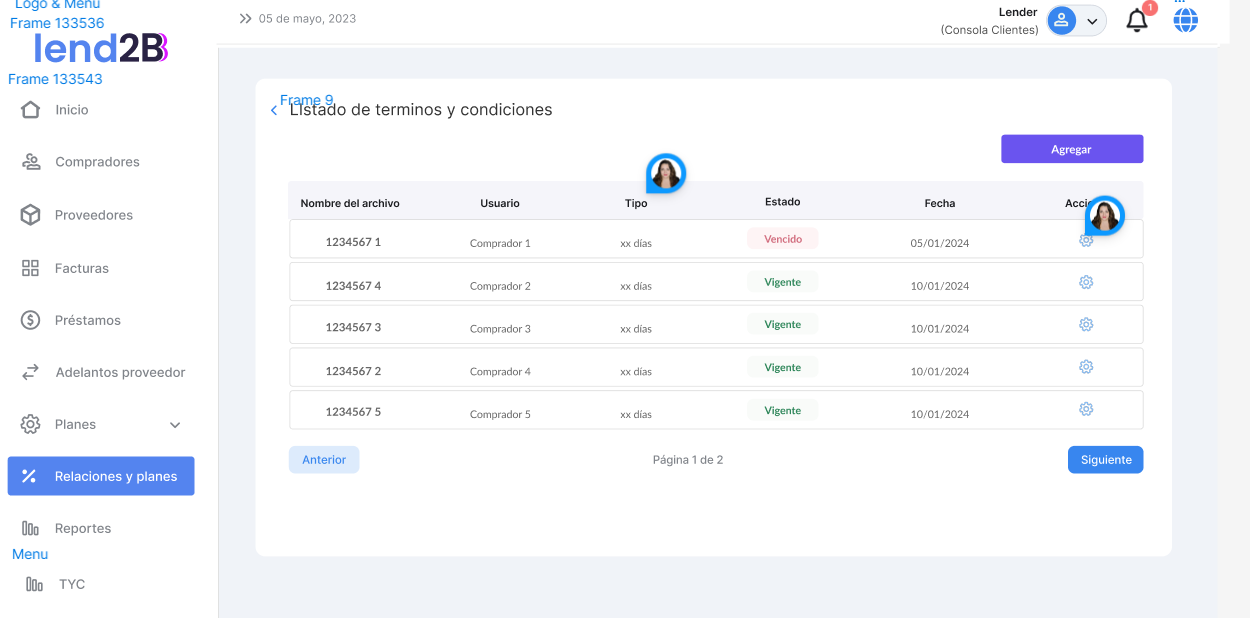
Task: Click the Siguiente pagination button
Action: 1105,460
